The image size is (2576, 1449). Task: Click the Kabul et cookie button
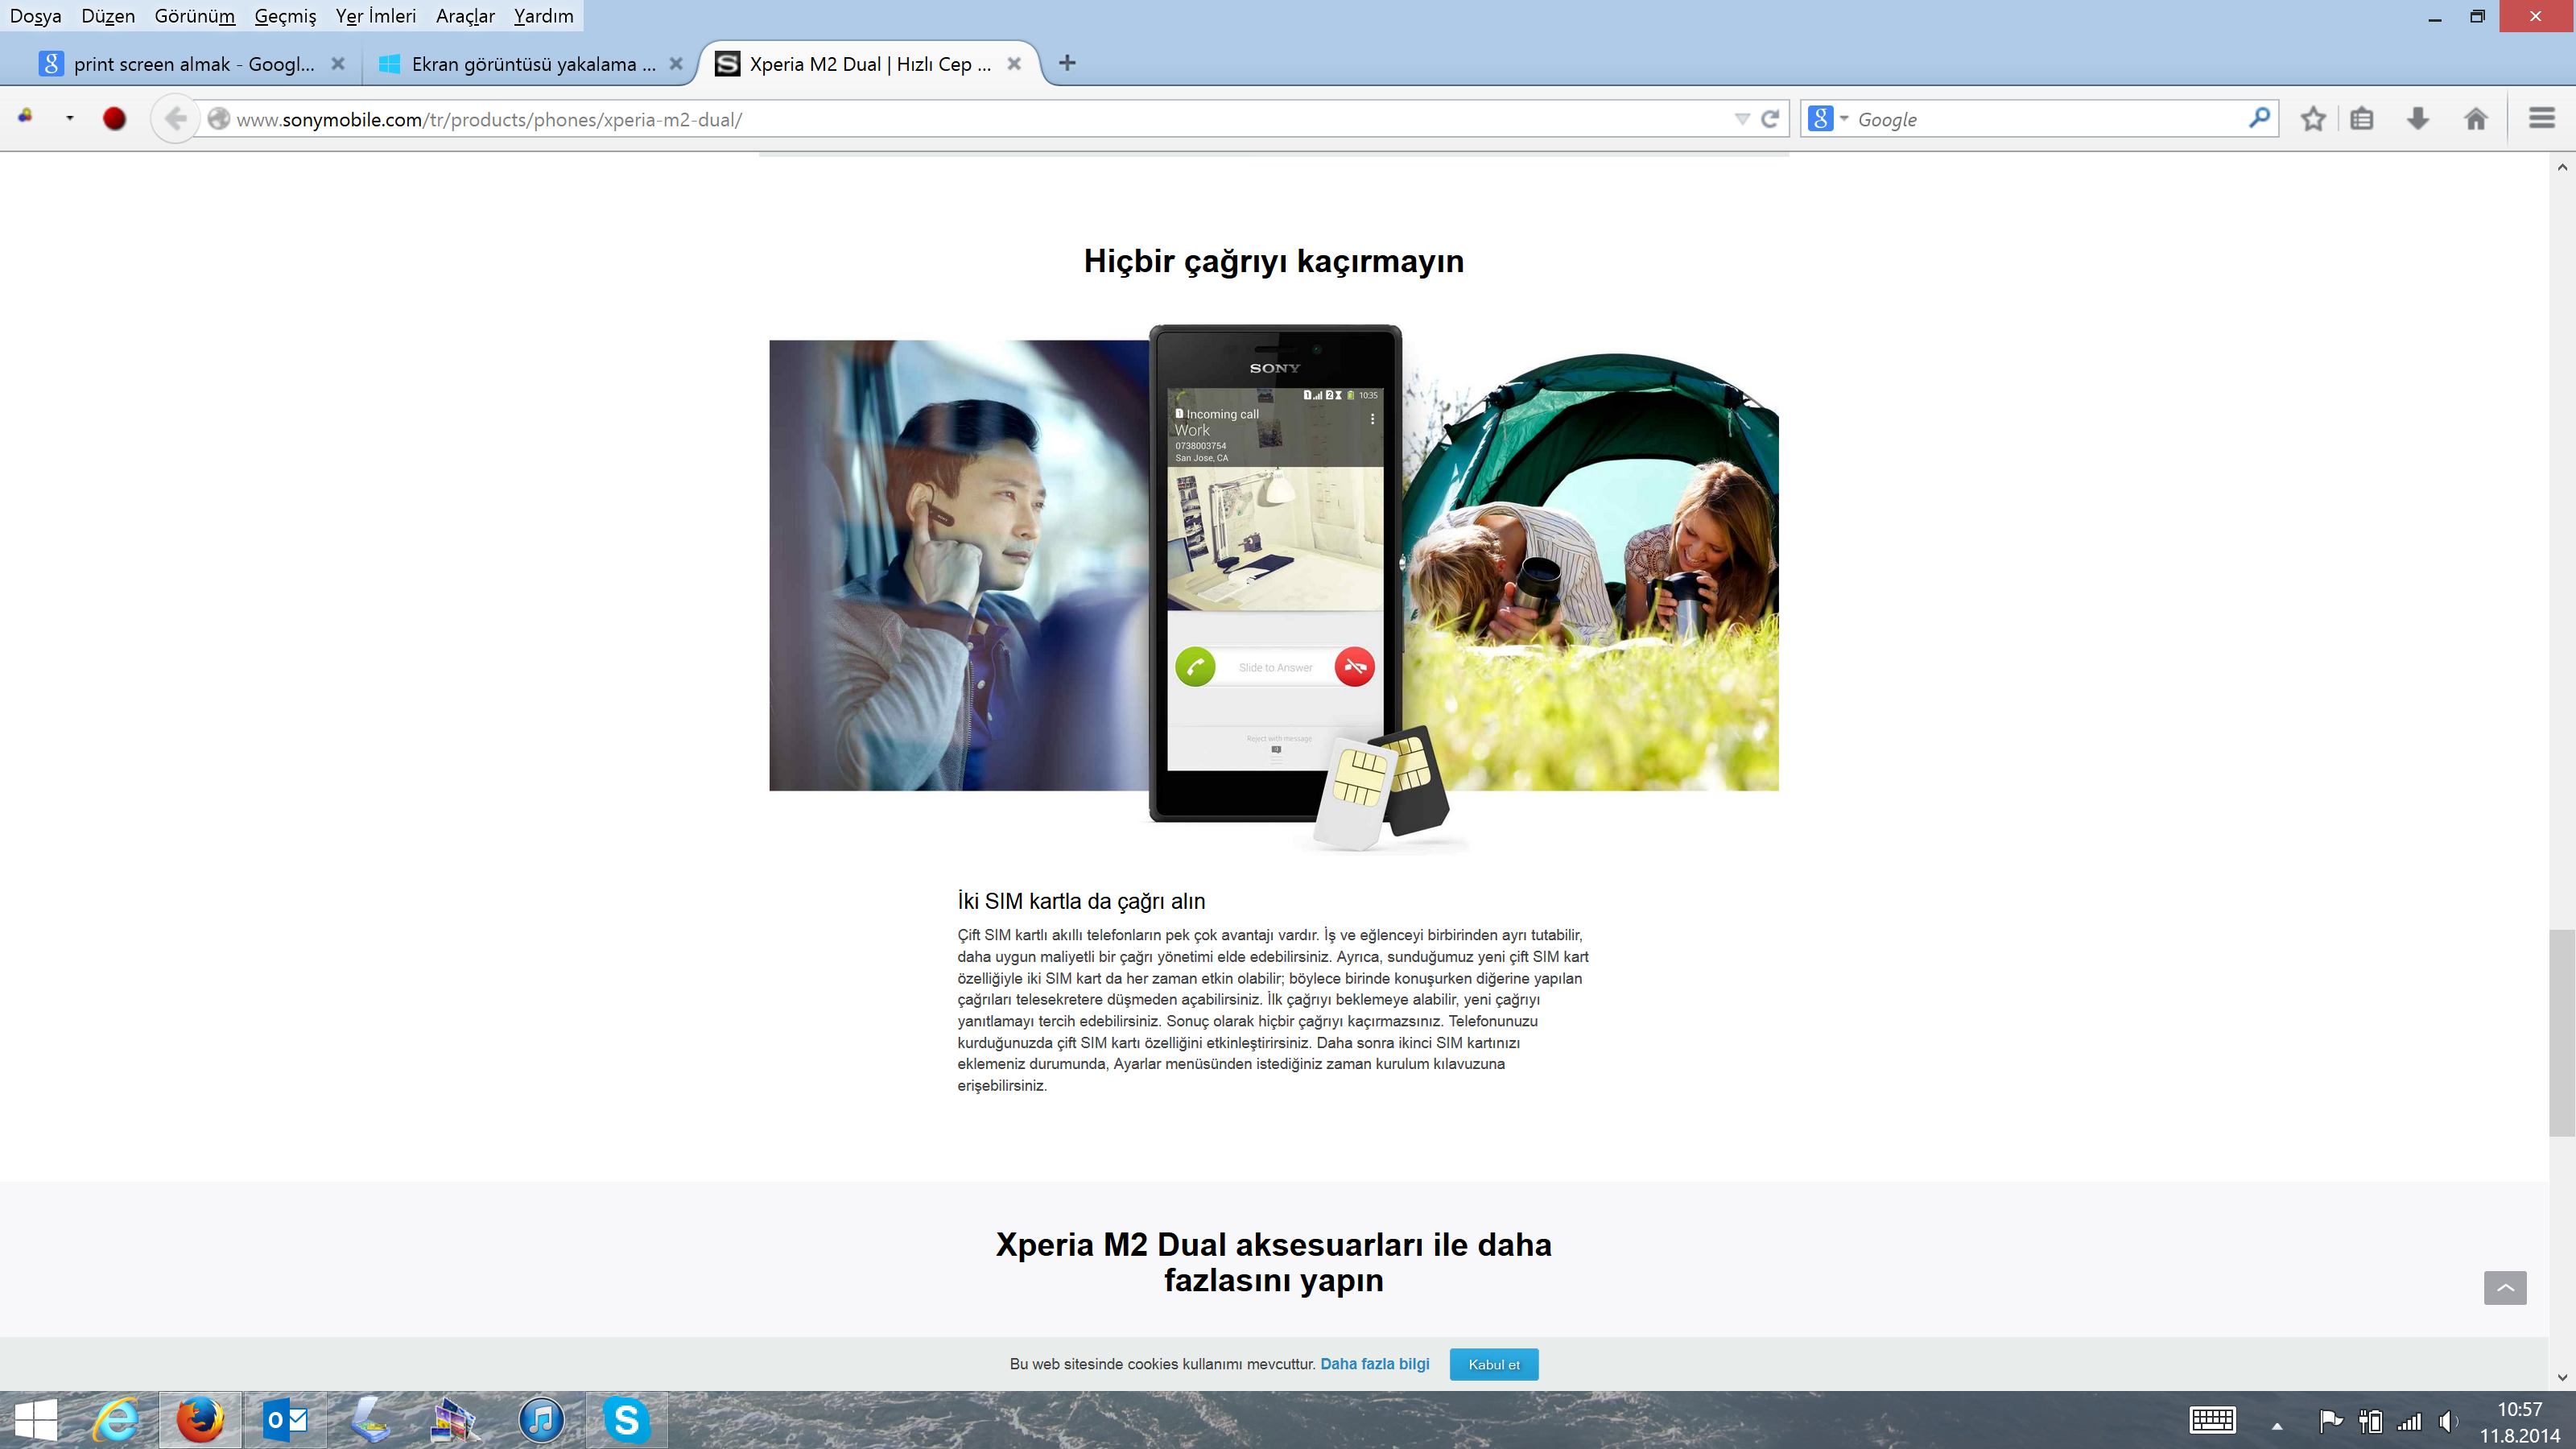[x=1494, y=1364]
